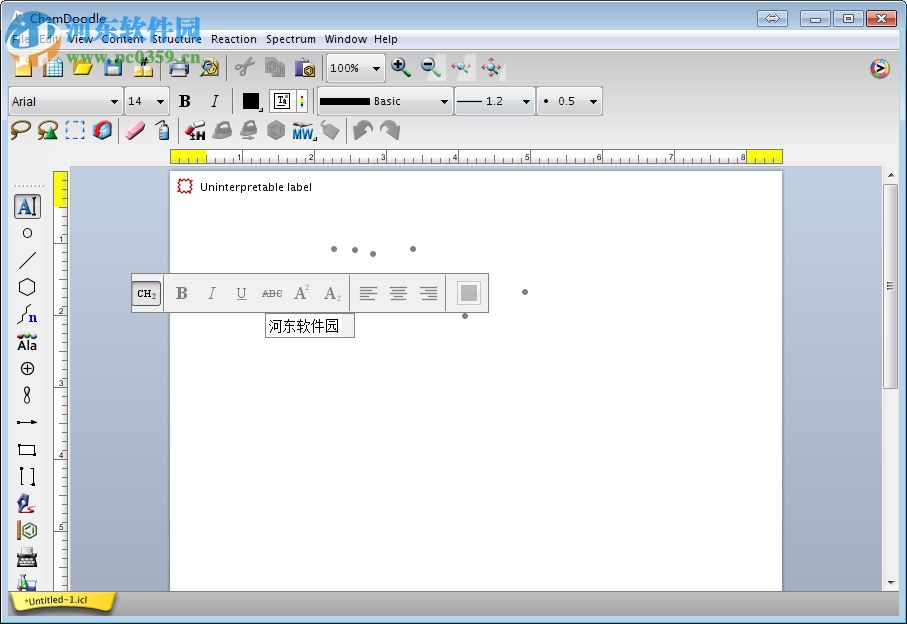This screenshot has width=907, height=624.
Task: Select the Lasso selection tool
Action: point(19,130)
